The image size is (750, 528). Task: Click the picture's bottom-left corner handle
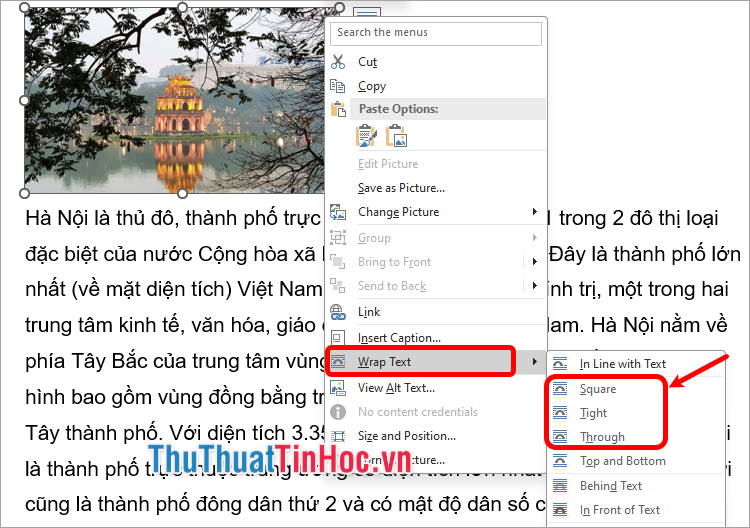click(24, 193)
